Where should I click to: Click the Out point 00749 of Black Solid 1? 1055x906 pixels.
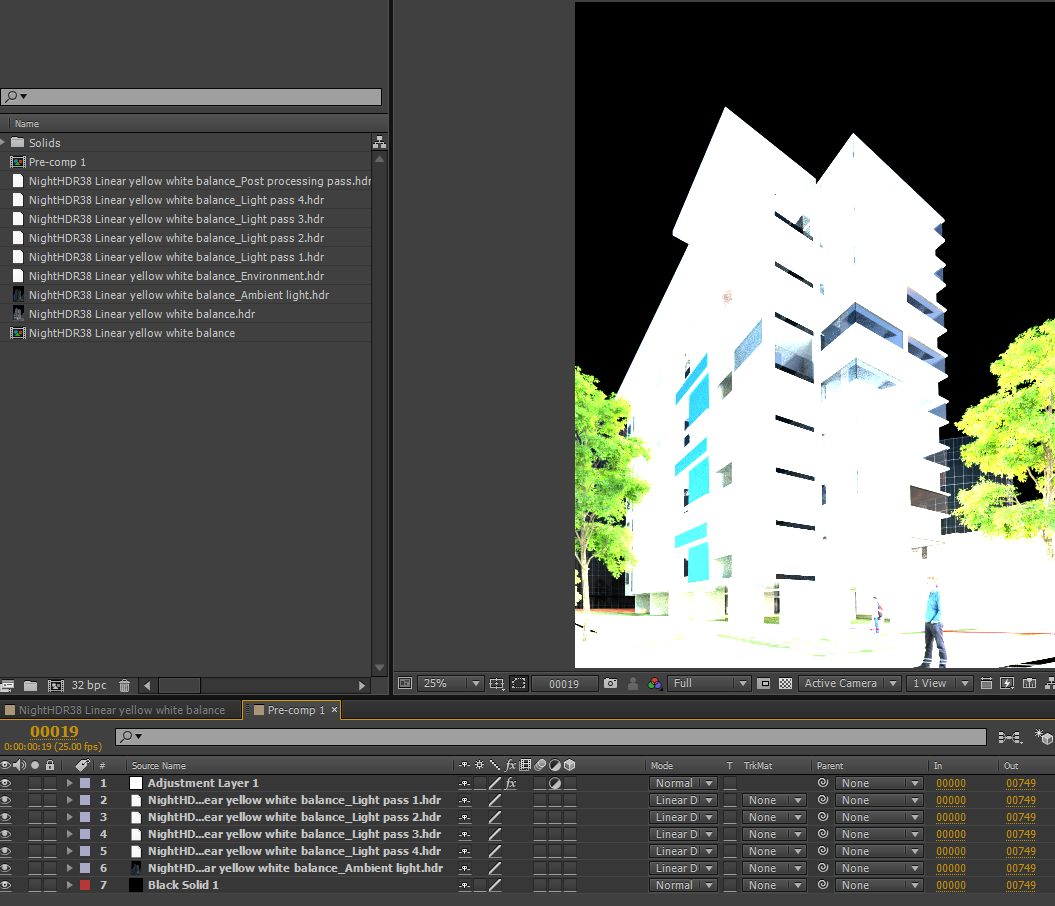pyautogui.click(x=1021, y=886)
